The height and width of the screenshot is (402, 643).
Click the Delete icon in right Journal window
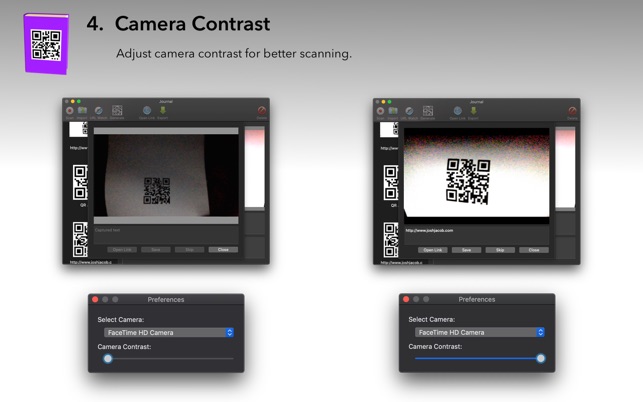click(x=572, y=111)
